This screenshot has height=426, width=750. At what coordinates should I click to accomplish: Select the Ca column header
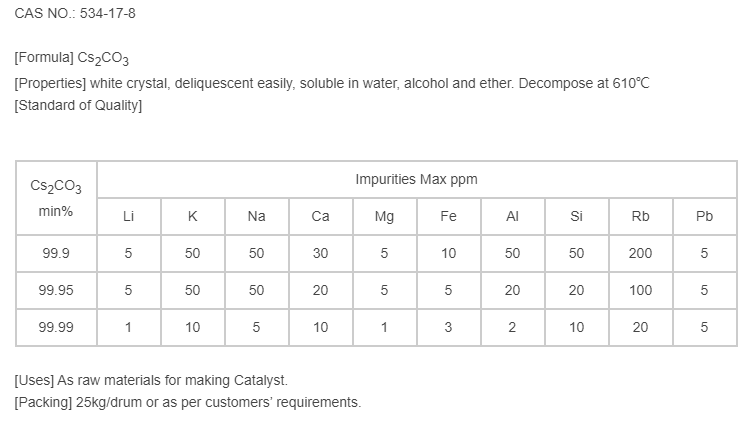[320, 217]
